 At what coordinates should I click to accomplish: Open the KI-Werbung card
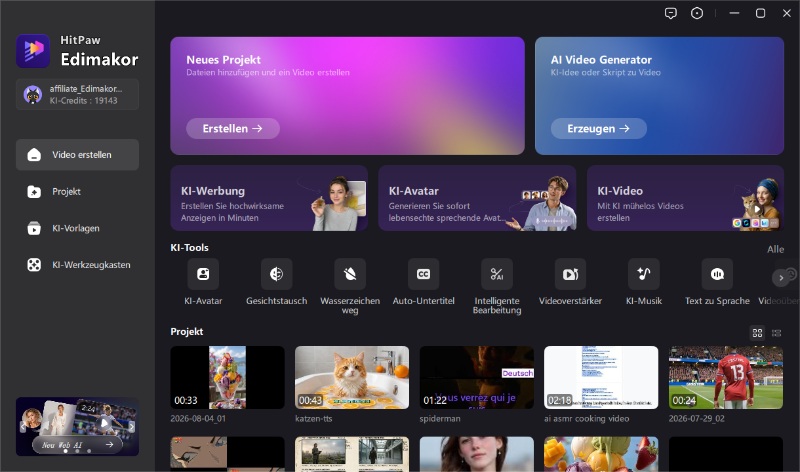coord(269,198)
